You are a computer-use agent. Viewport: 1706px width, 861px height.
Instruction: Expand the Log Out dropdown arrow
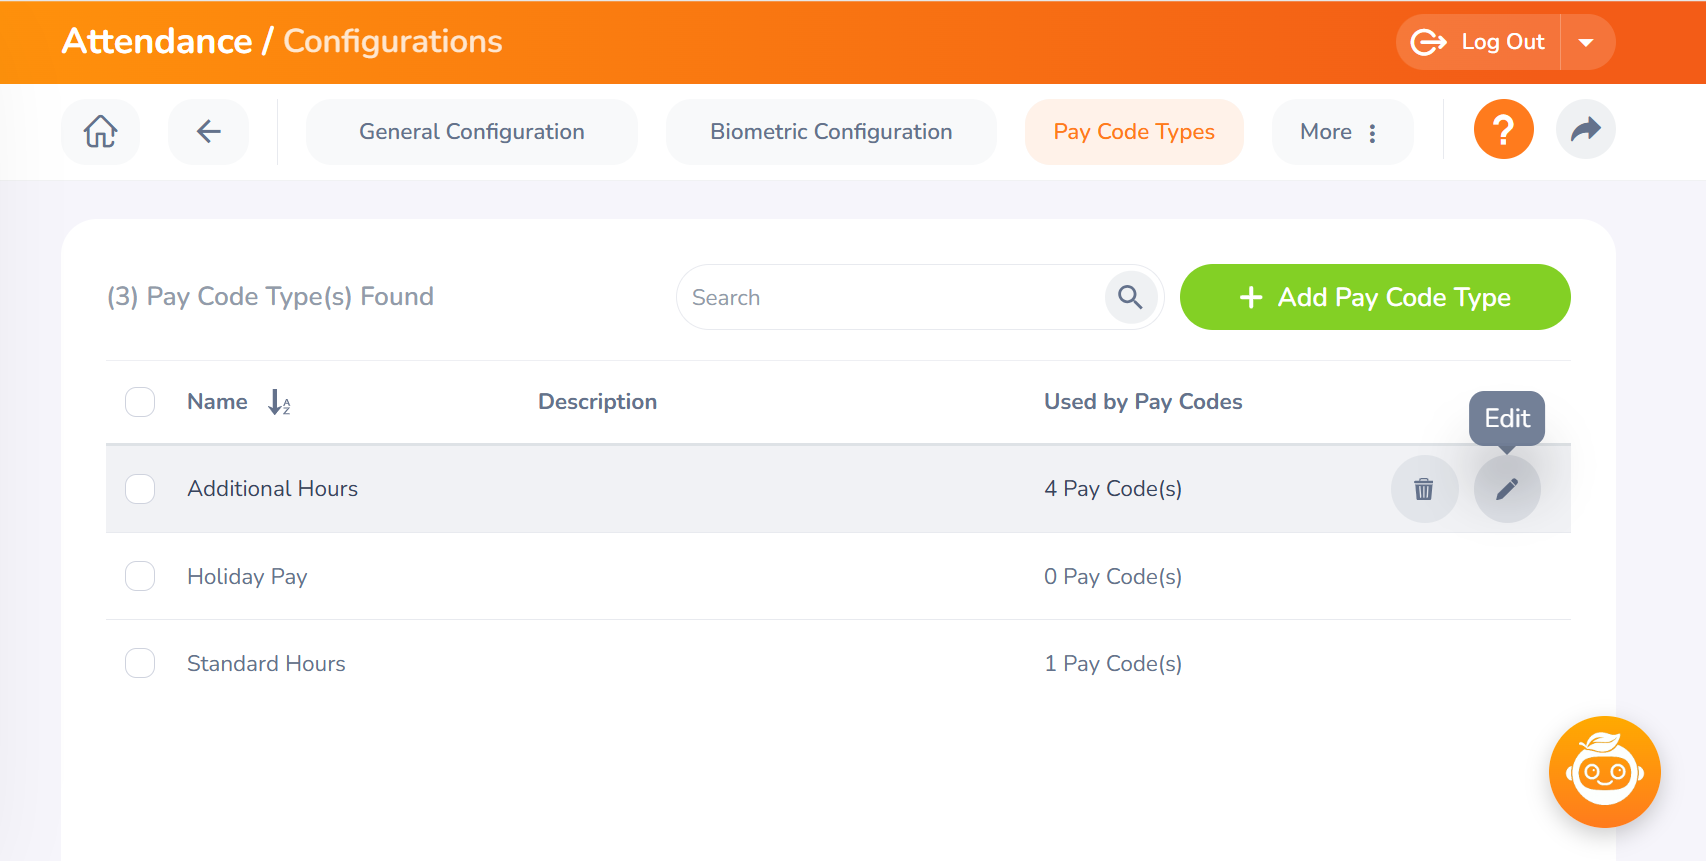tap(1586, 42)
